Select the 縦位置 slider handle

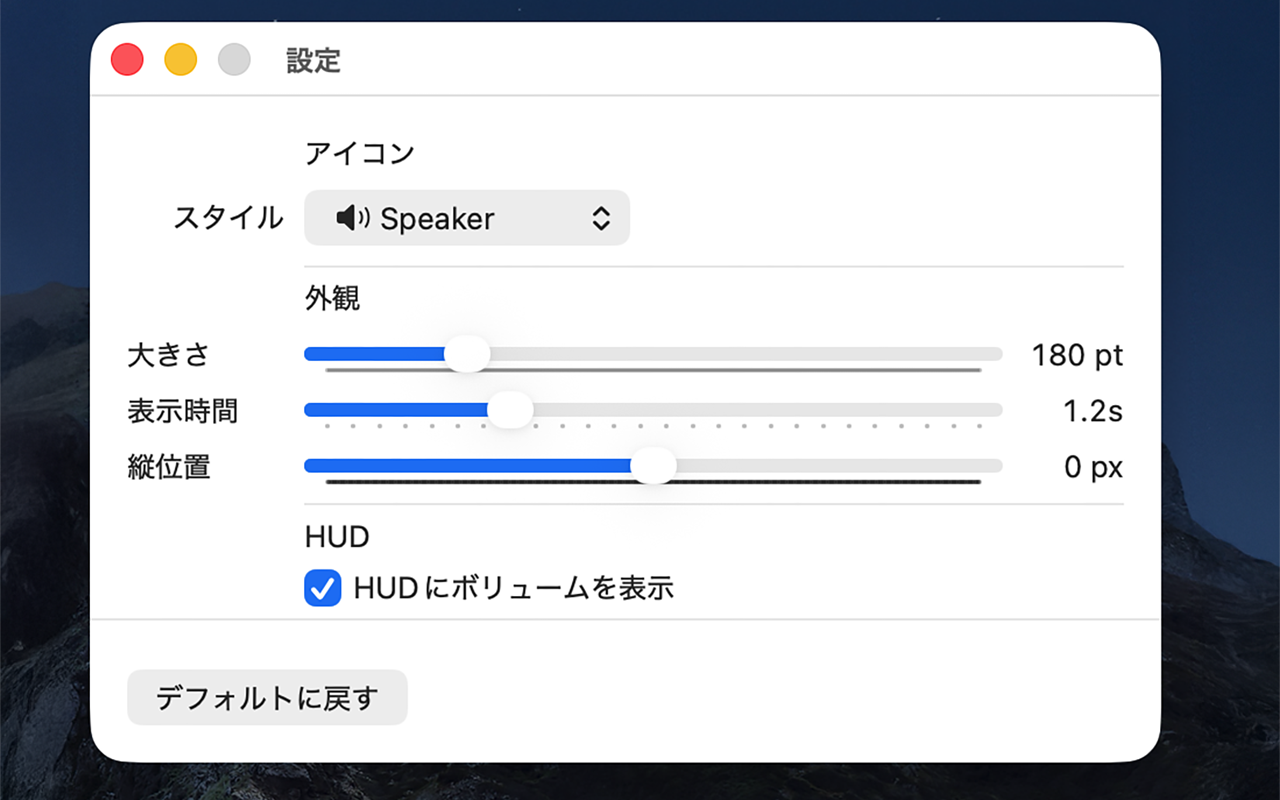pyautogui.click(x=654, y=466)
